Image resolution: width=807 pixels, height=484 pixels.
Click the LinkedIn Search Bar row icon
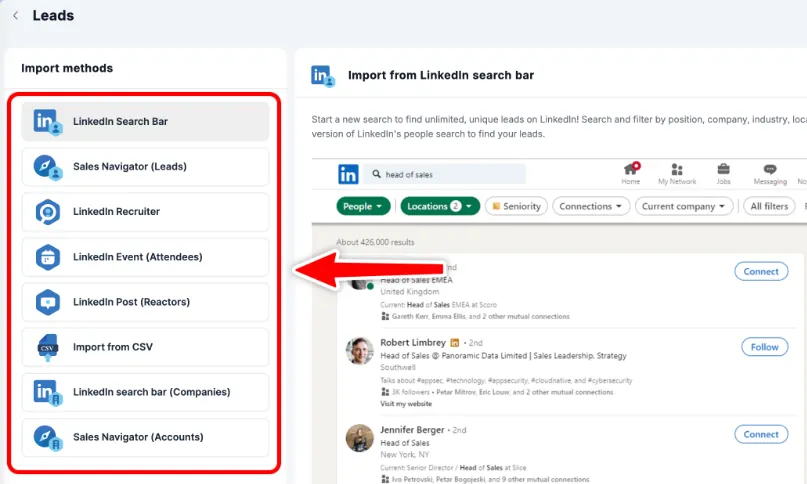tap(47, 122)
